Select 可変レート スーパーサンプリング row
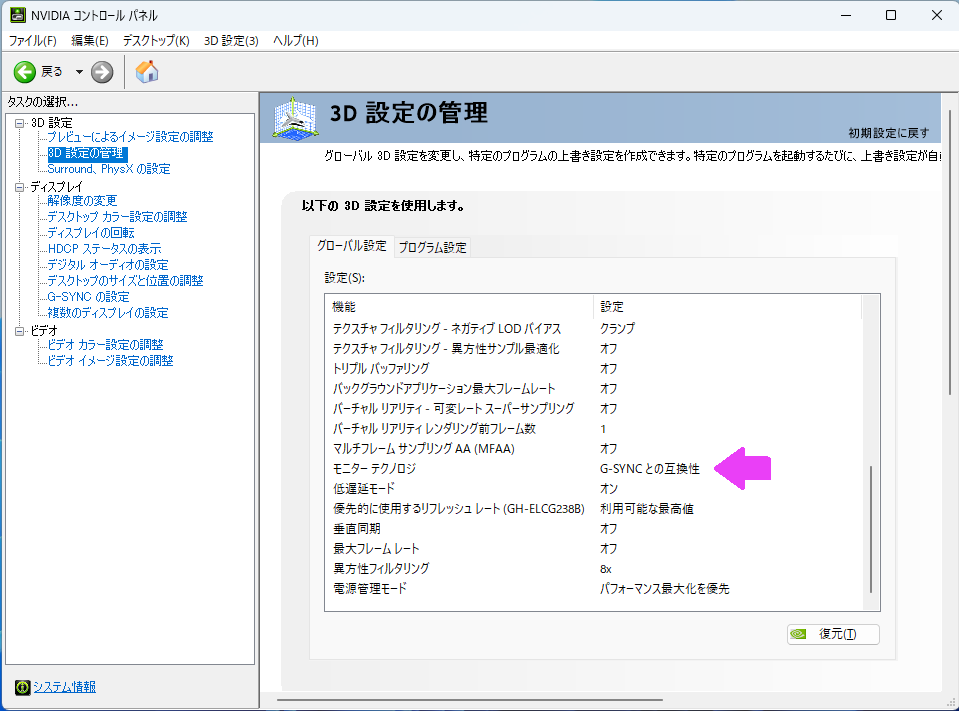Image resolution: width=959 pixels, height=711 pixels. click(593, 408)
